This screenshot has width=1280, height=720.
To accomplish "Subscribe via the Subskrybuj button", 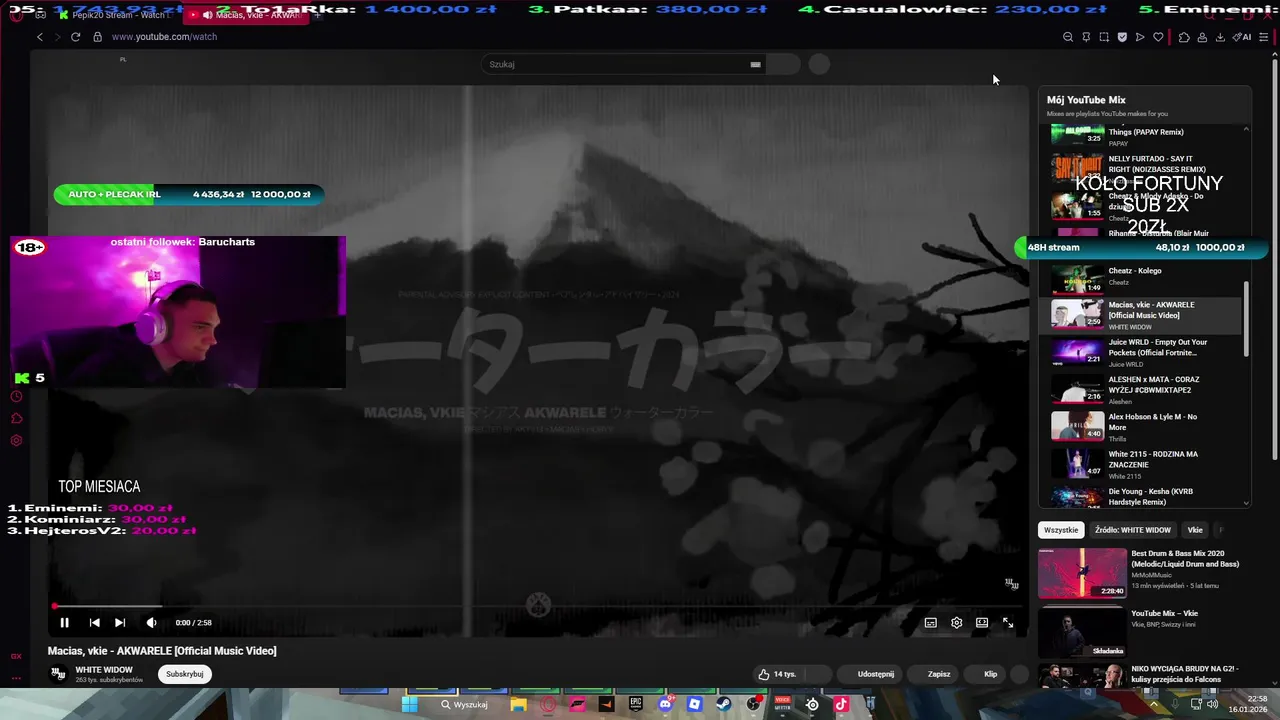I will point(185,674).
